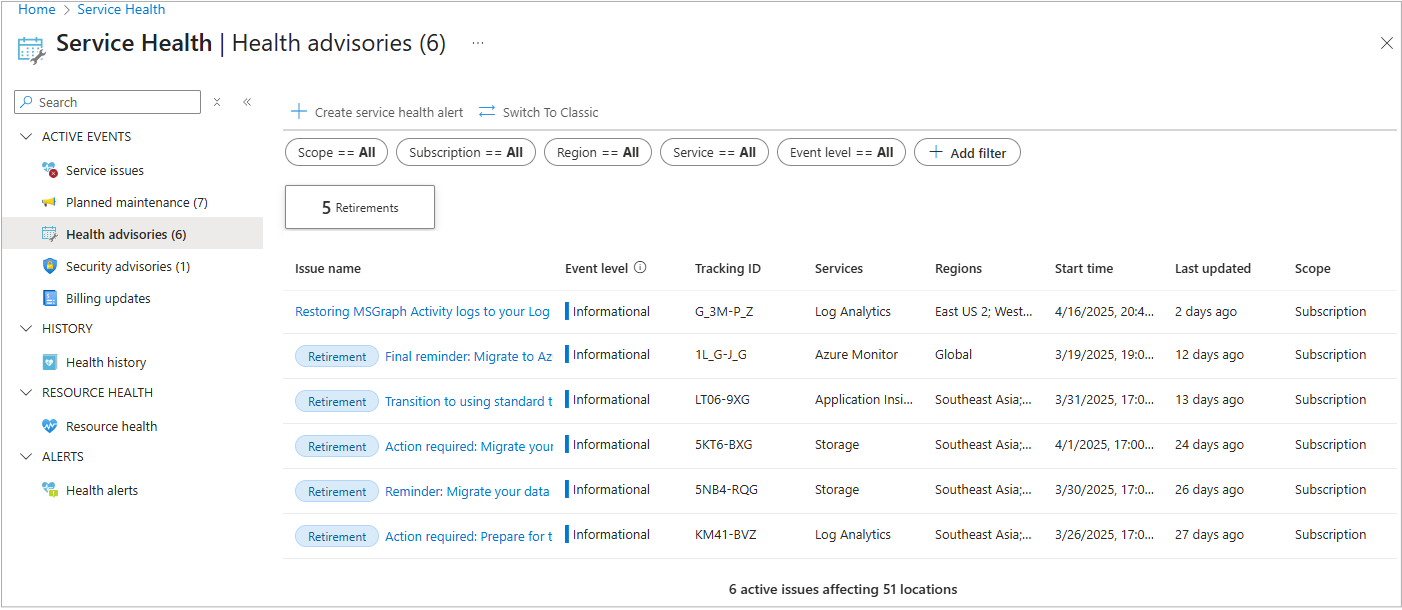Click the 5 Retirements card

(x=360, y=207)
